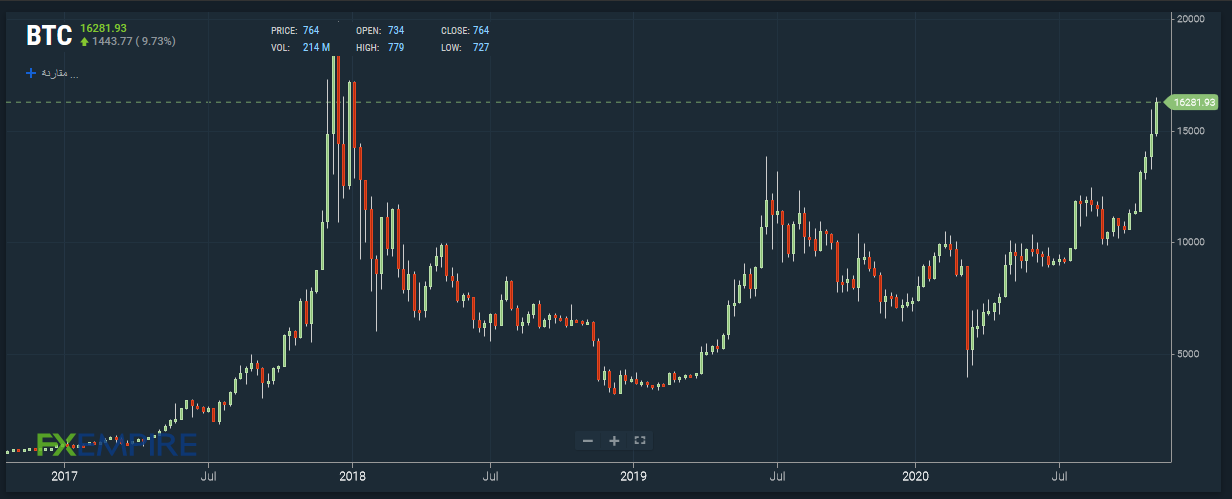Click the green 16281.93 price next to BTC
This screenshot has width=1232, height=499.
(105, 27)
